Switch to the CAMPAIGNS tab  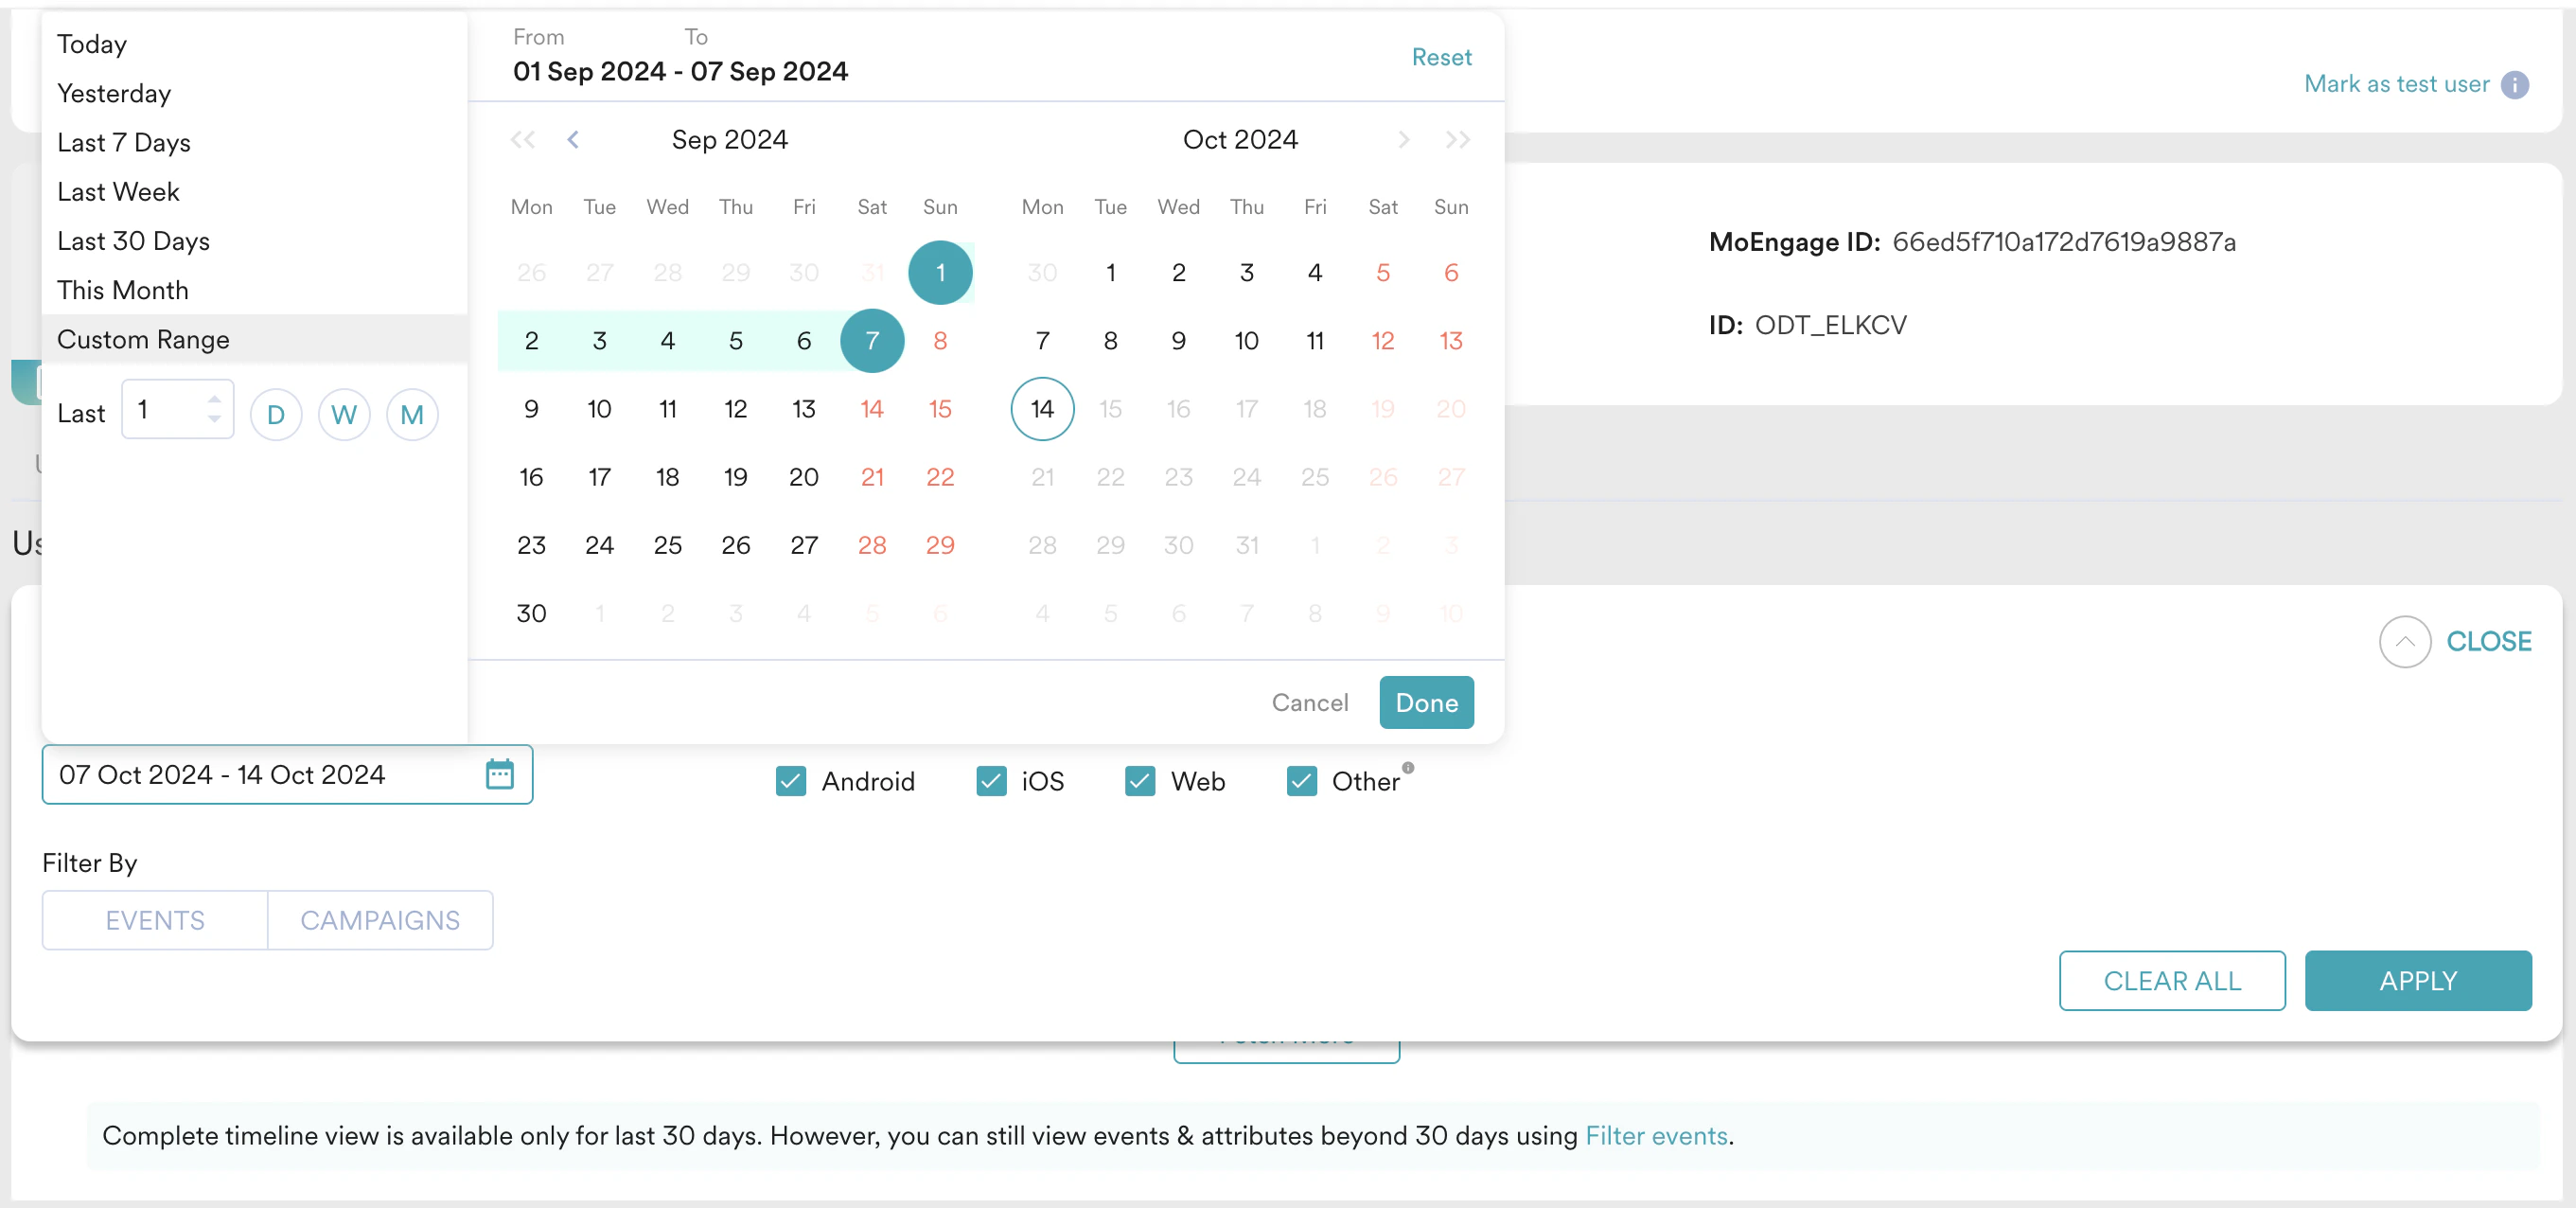(380, 920)
